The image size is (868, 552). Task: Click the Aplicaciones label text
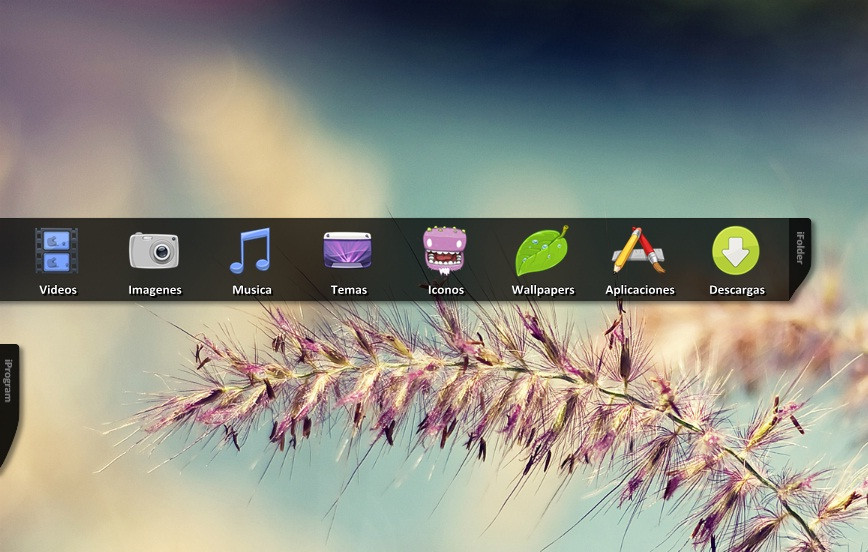point(640,290)
